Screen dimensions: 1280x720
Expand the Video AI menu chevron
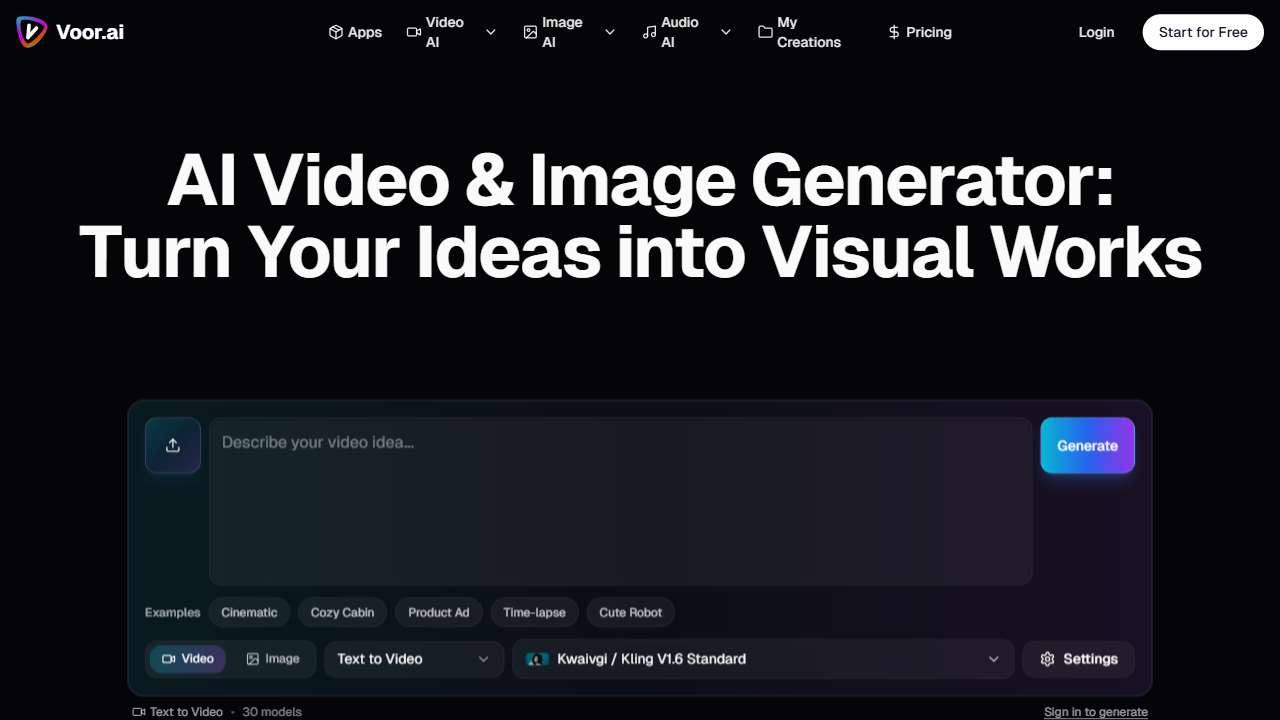tap(491, 32)
